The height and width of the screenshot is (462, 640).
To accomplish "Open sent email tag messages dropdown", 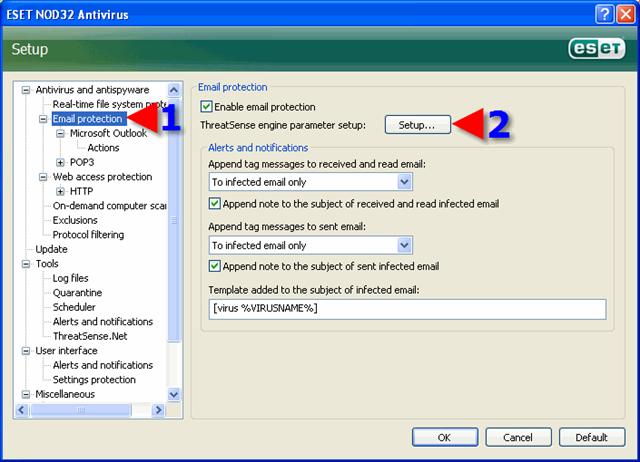I will [404, 245].
